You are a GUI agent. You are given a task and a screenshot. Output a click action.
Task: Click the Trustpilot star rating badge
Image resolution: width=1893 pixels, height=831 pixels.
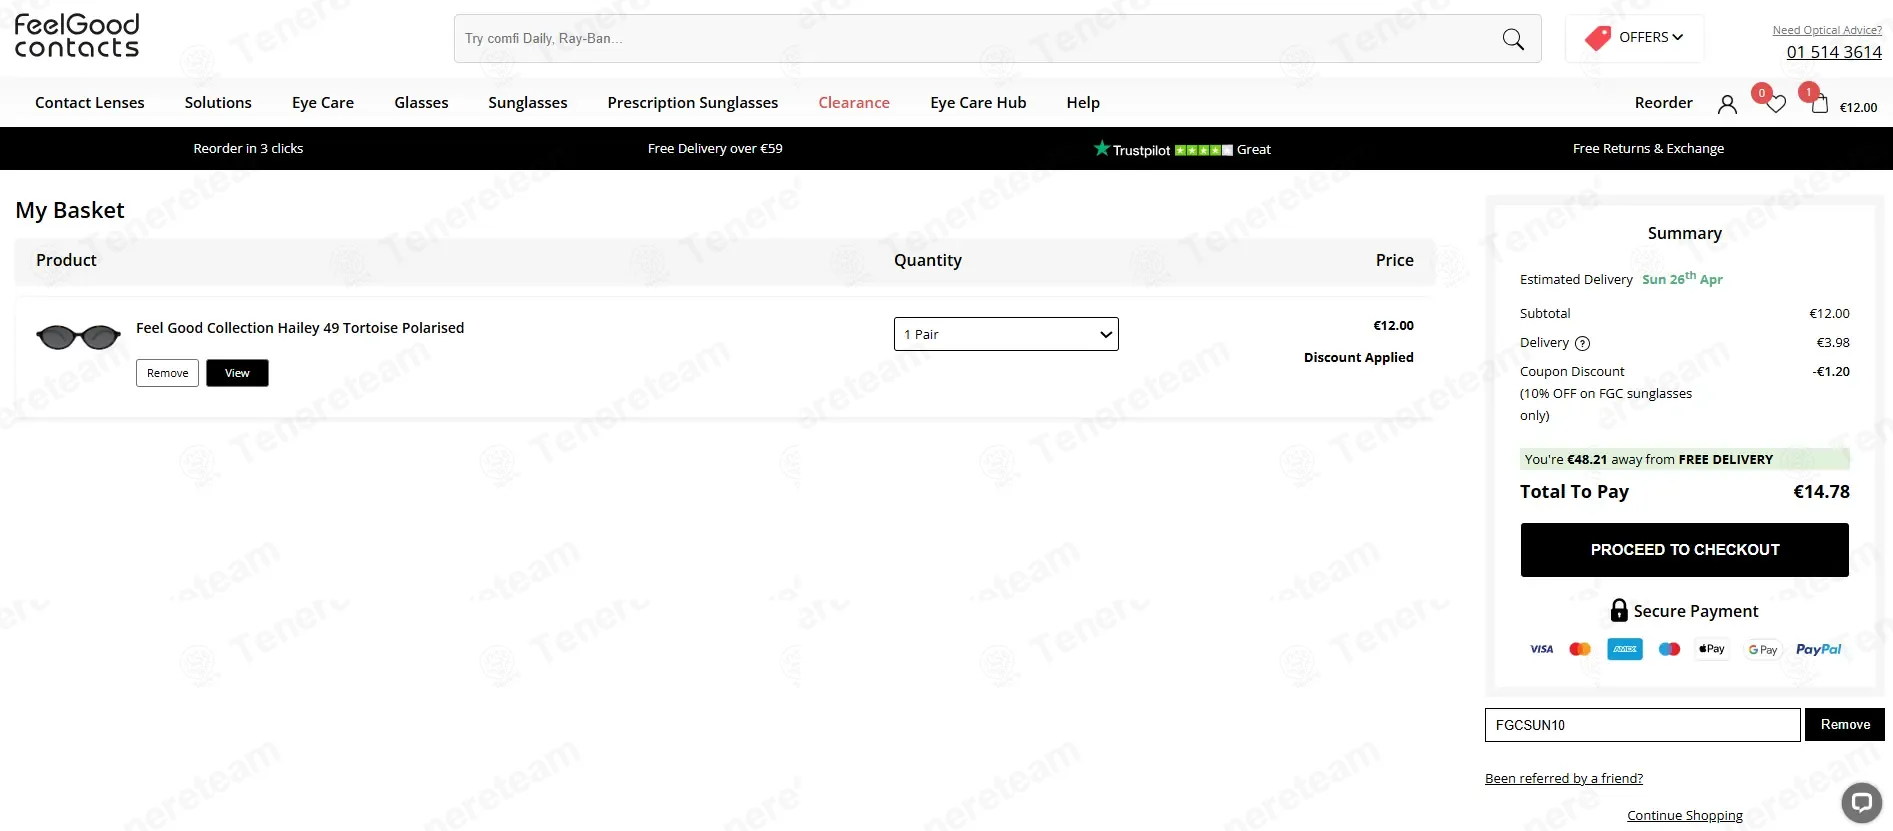coord(1182,149)
